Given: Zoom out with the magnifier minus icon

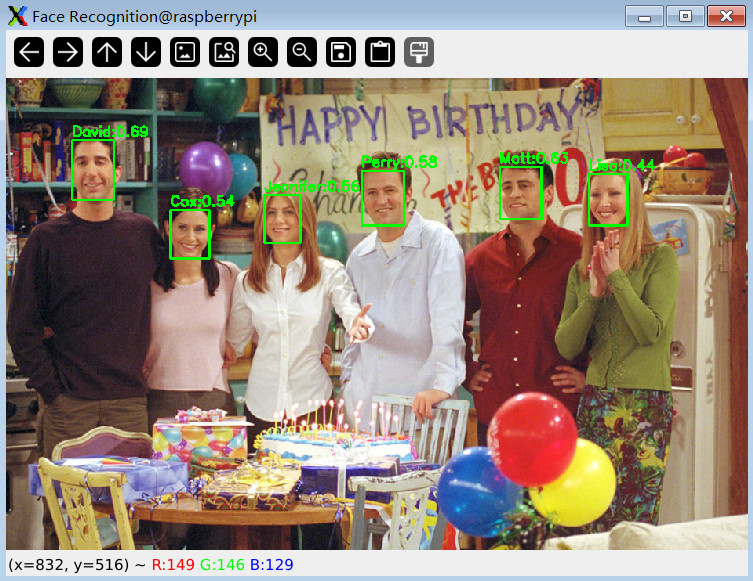Looking at the screenshot, I should (302, 52).
